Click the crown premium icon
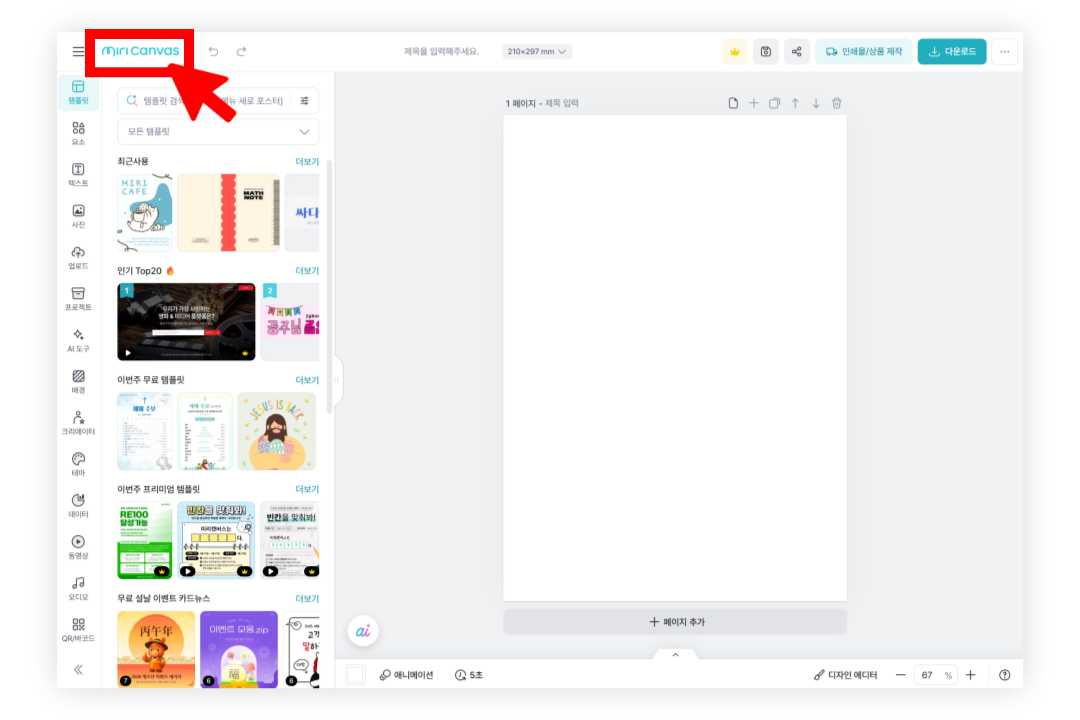 click(x=735, y=50)
